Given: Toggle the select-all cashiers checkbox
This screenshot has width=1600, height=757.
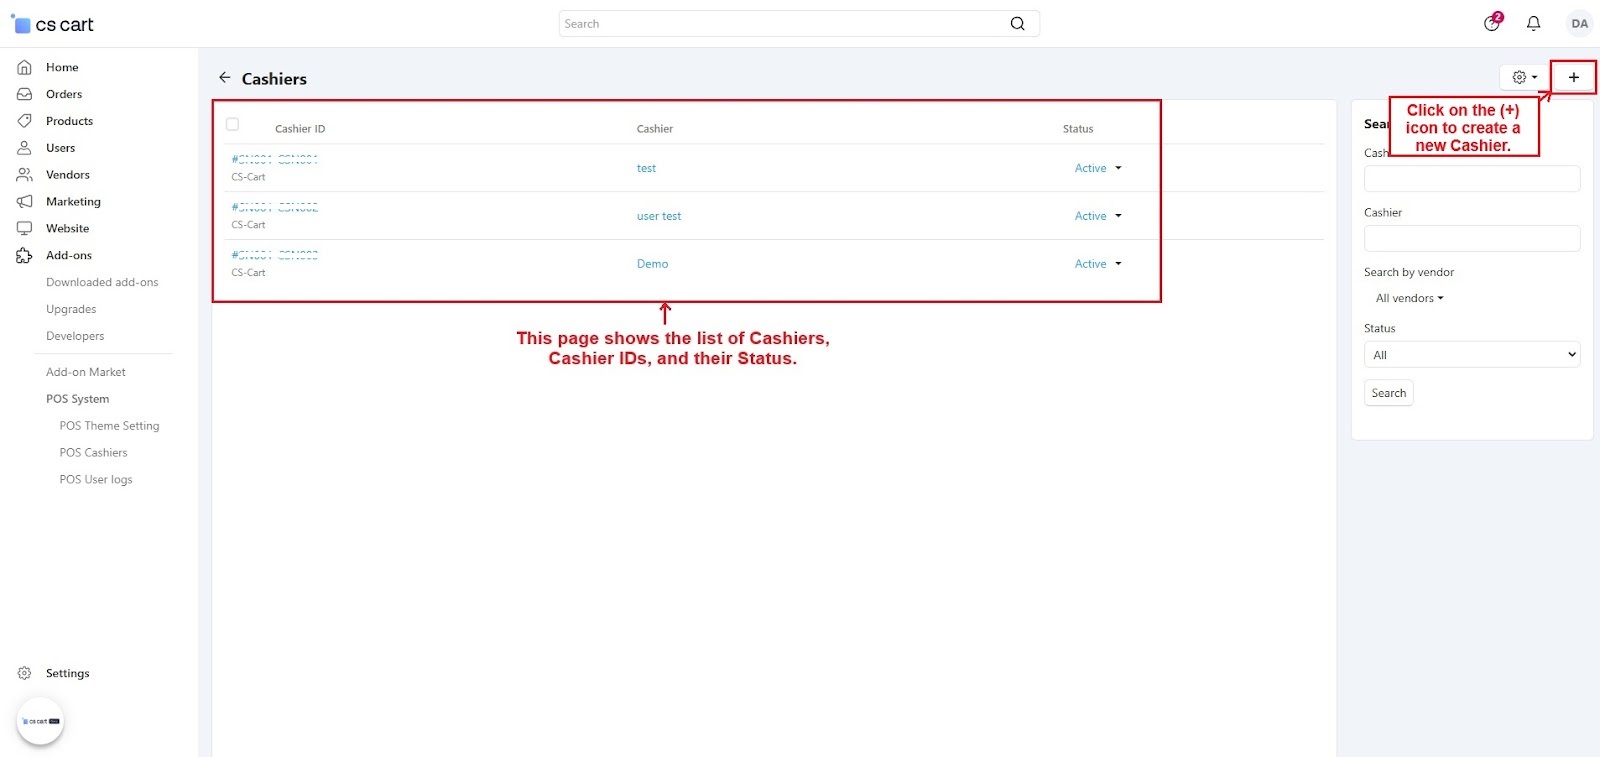Looking at the screenshot, I should (232, 124).
